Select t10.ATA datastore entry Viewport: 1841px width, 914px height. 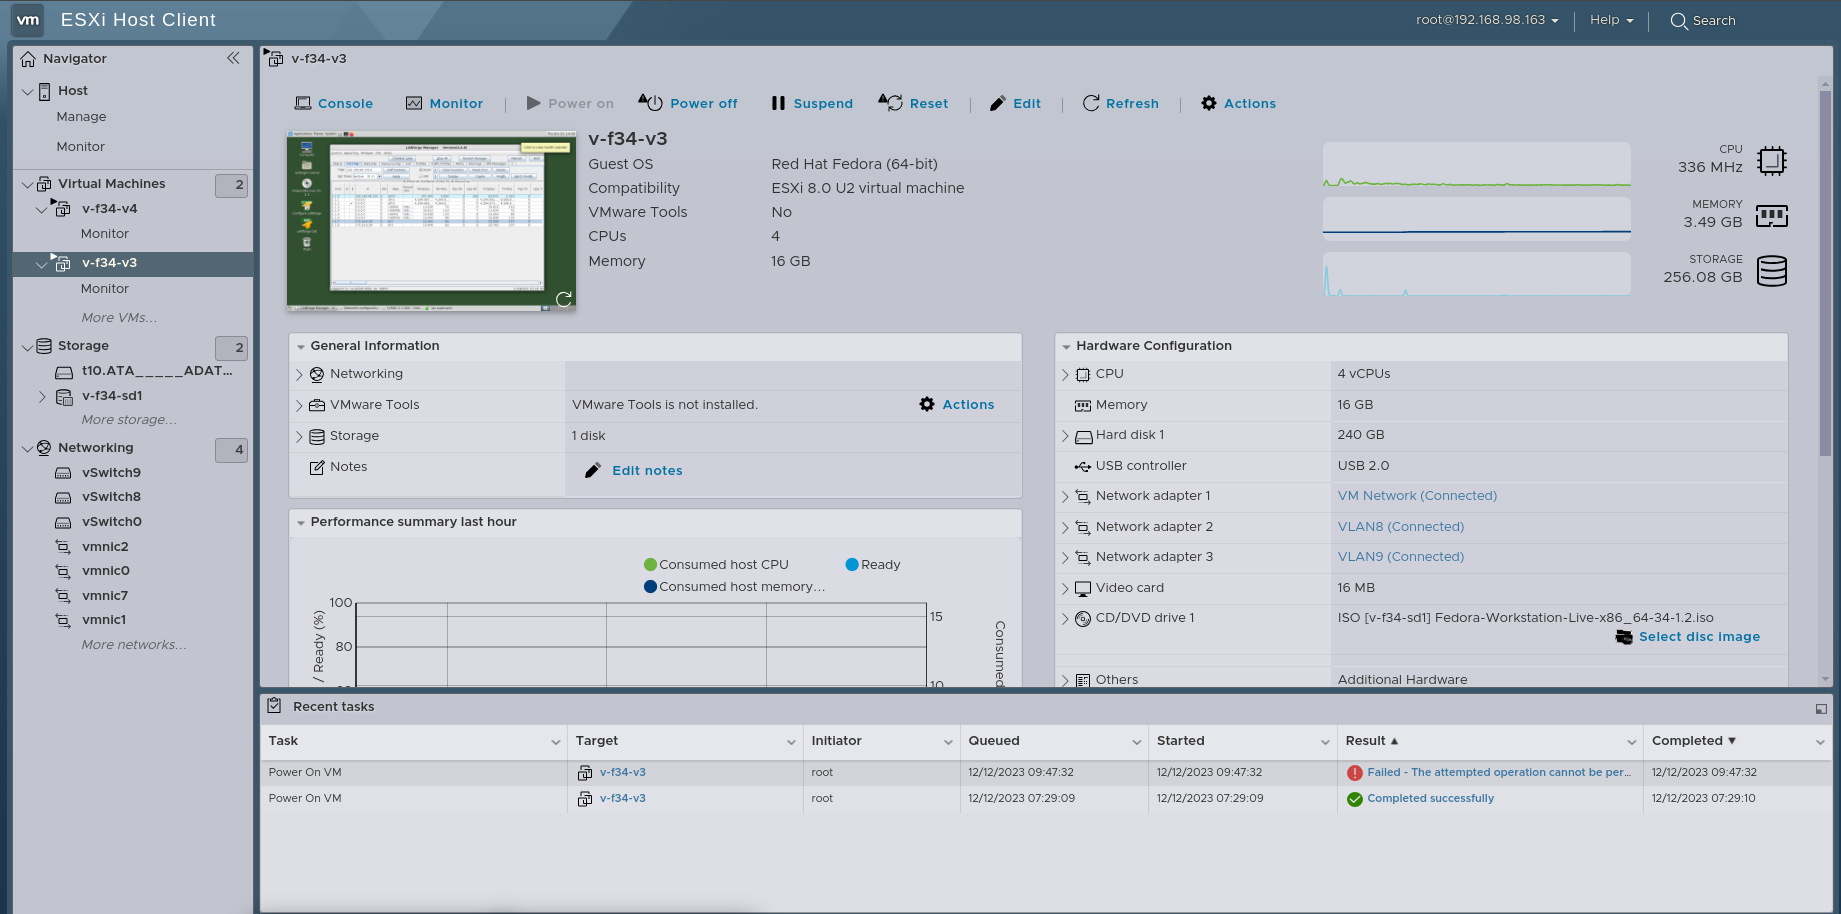point(157,370)
